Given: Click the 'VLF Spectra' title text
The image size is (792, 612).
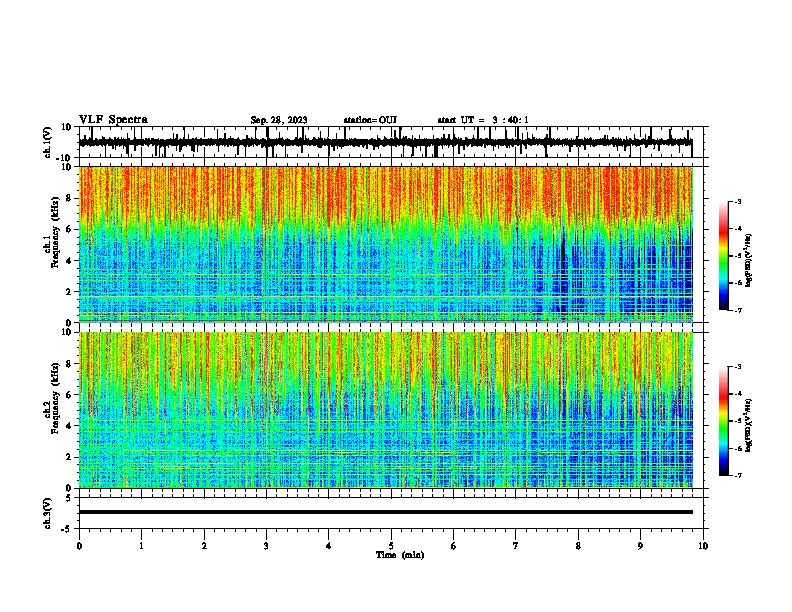Looking at the screenshot, I should (x=113, y=120).
